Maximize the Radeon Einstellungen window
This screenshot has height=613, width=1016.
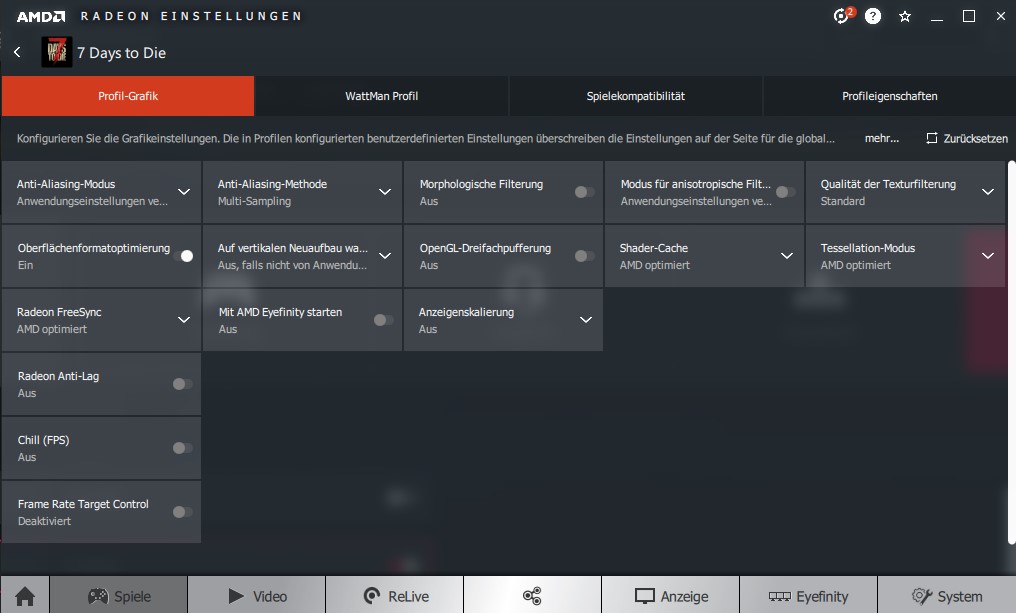[x=969, y=16]
